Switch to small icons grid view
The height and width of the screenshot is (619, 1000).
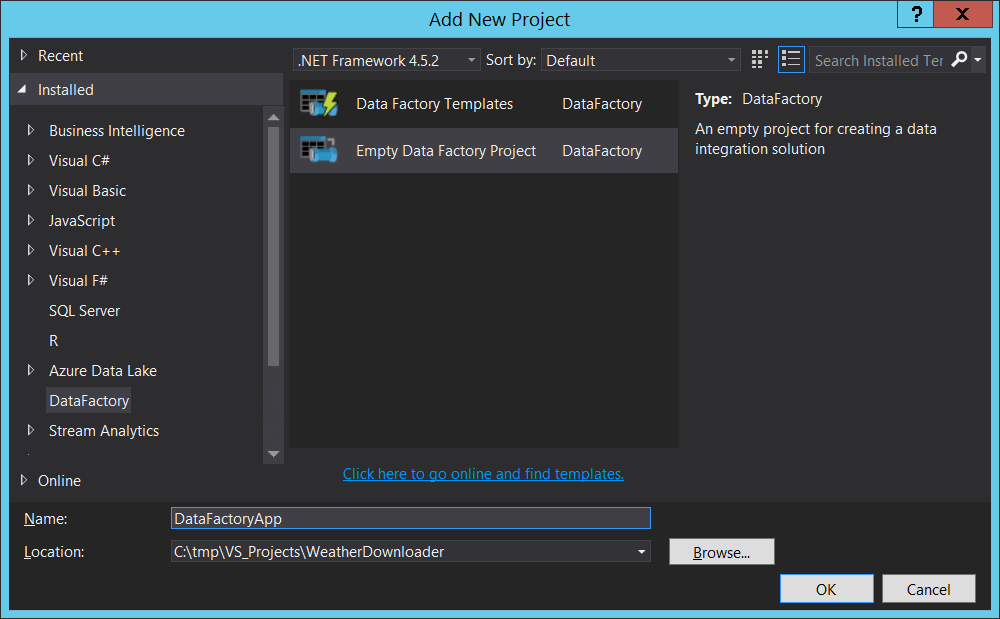[759, 60]
